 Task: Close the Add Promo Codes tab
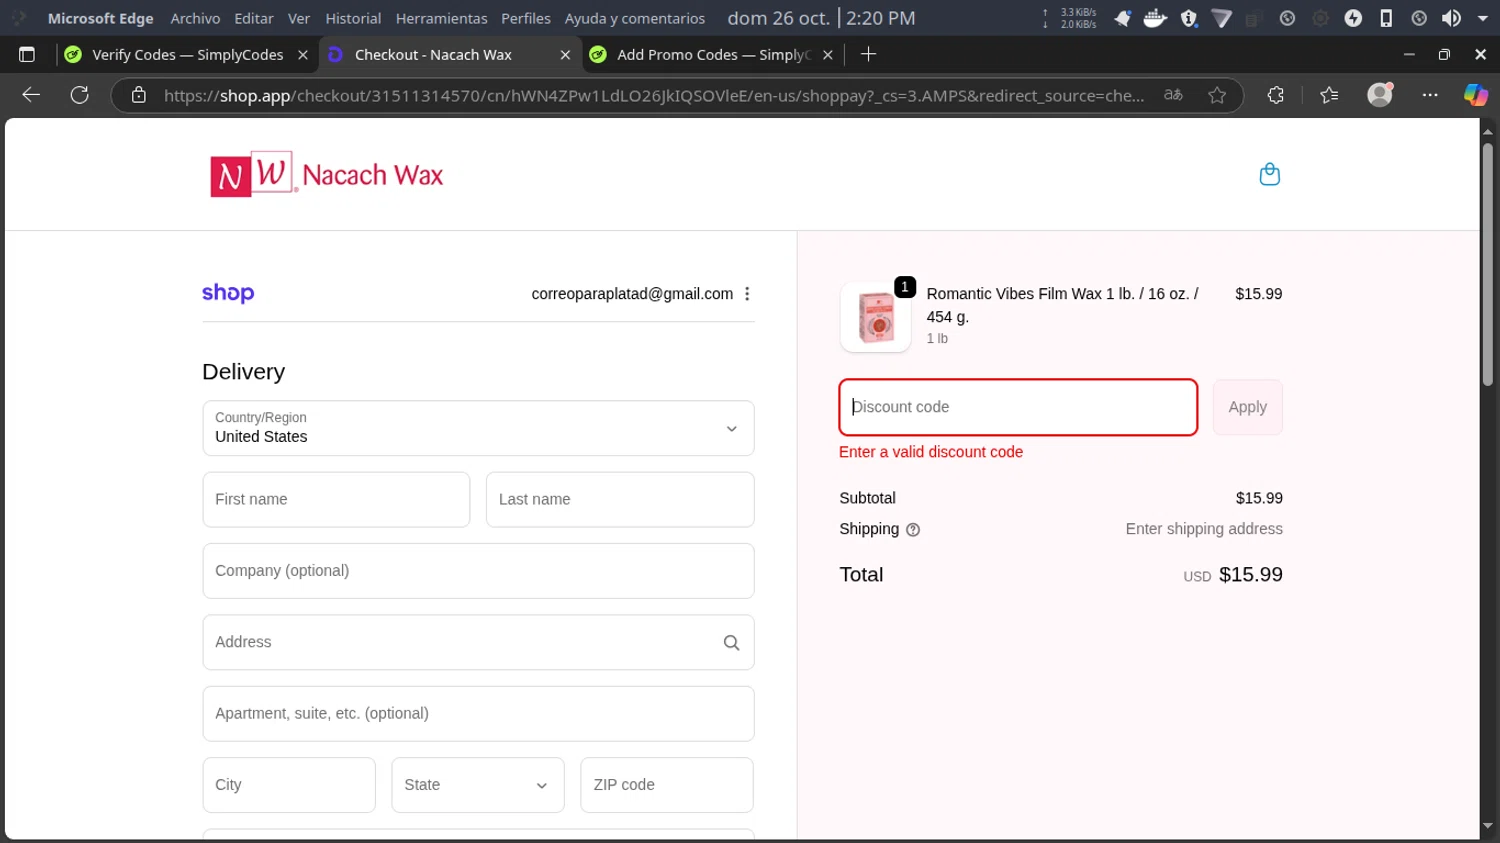(x=828, y=55)
